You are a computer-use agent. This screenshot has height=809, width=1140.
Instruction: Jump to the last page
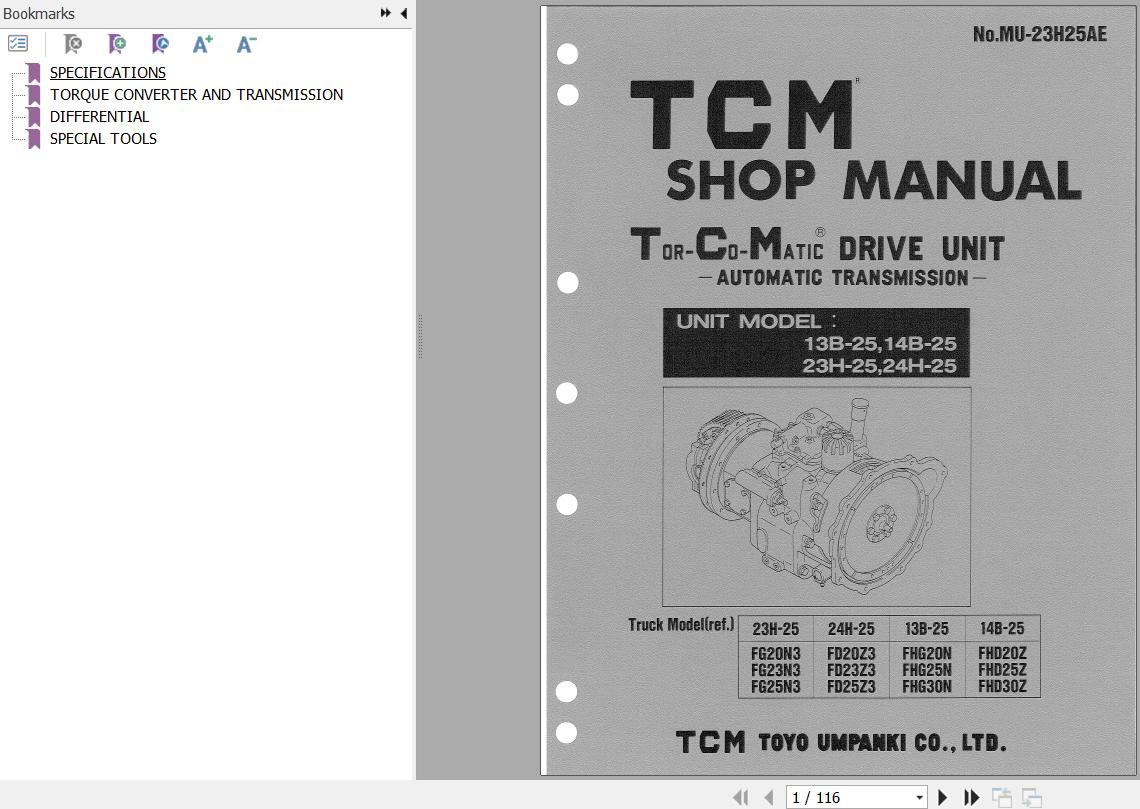pos(971,797)
